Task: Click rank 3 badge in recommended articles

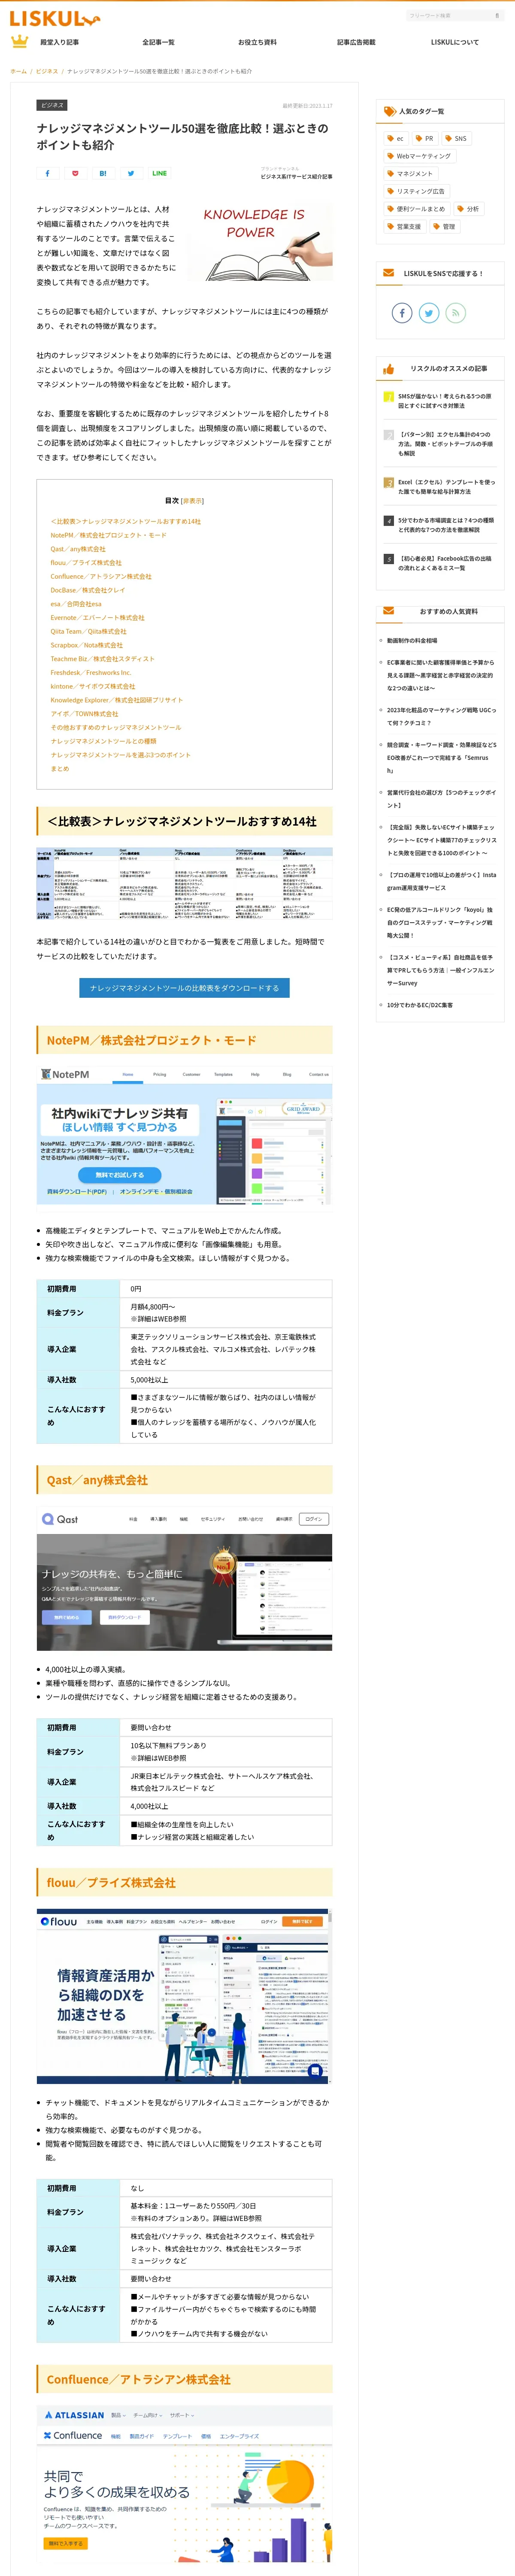Action: click(x=389, y=482)
